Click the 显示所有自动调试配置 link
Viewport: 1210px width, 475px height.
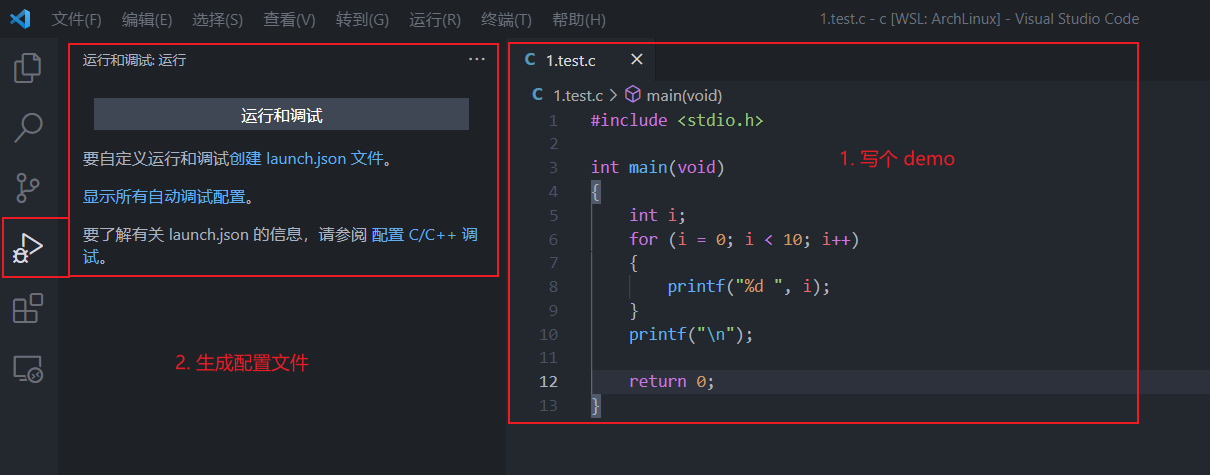(x=164, y=196)
